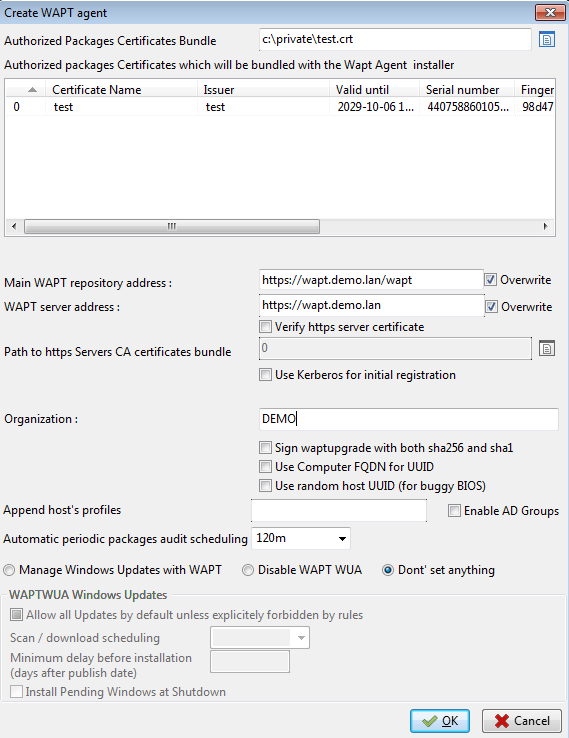Screen dimensions: 569x738
Task: Select Manage Windows Updates with WAPT
Action: click(x=9, y=570)
